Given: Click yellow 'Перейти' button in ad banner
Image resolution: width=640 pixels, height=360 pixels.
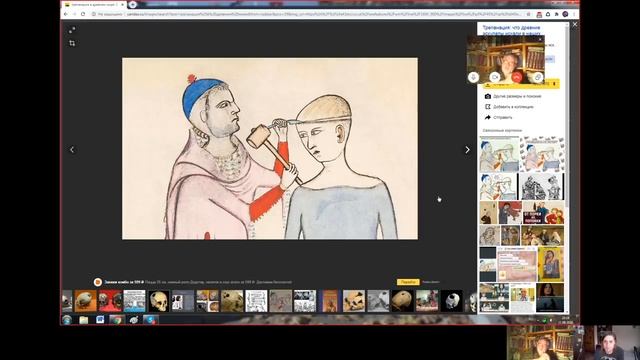Looking at the screenshot, I should (408, 282).
